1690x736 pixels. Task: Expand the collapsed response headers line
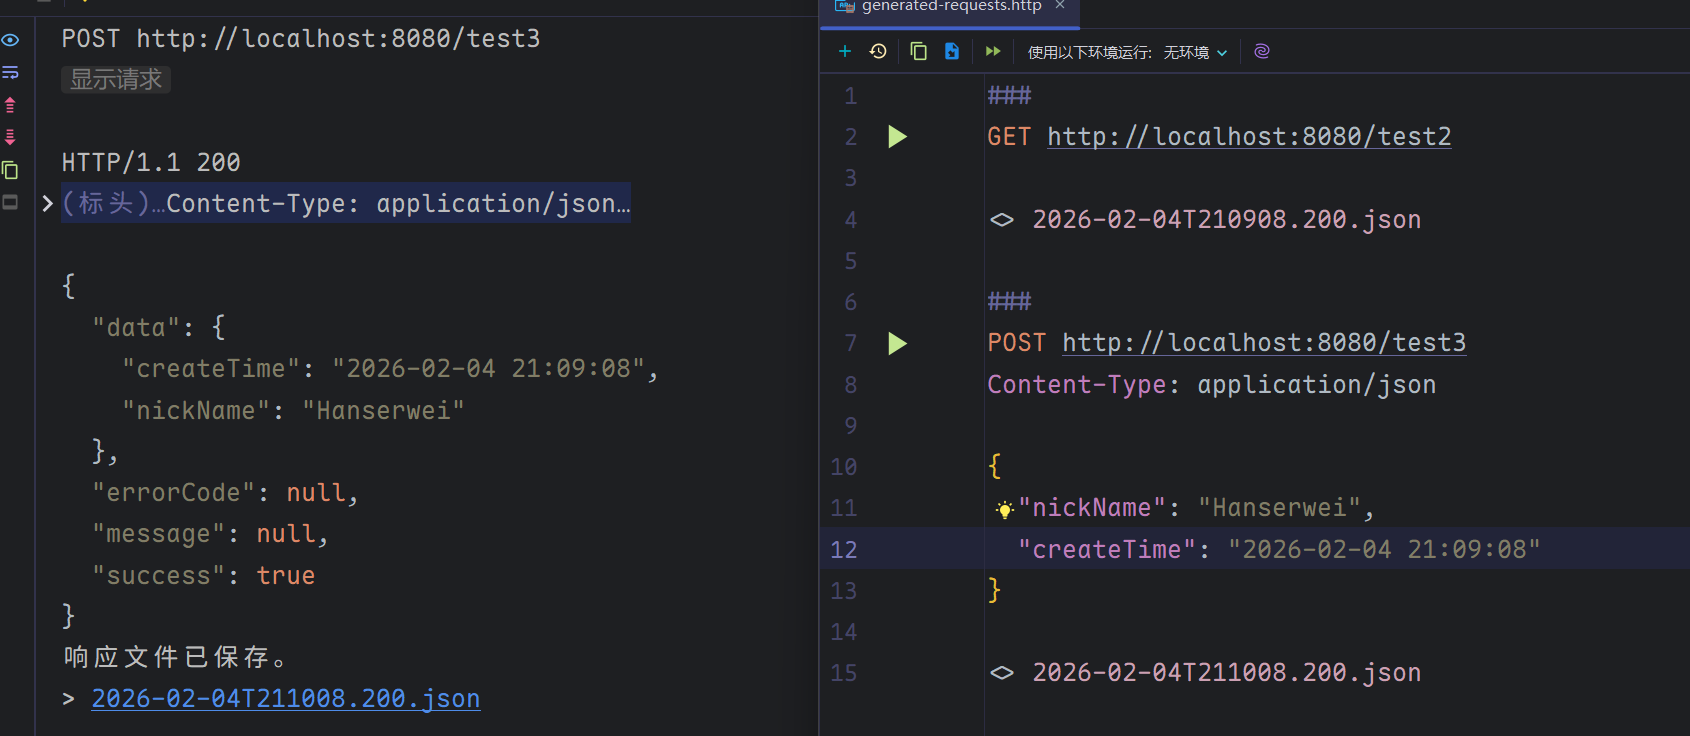[47, 204]
